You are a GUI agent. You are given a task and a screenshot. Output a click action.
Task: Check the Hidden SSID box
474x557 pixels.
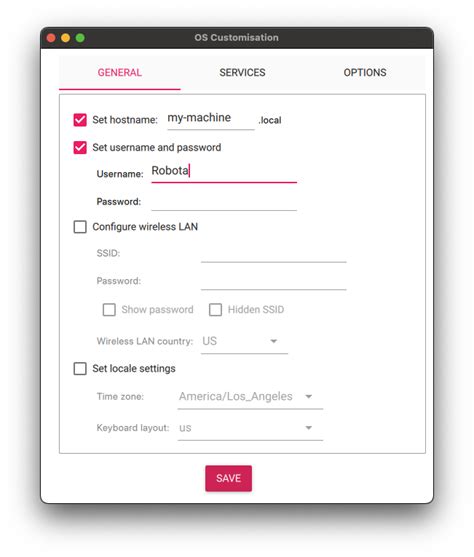[215, 309]
